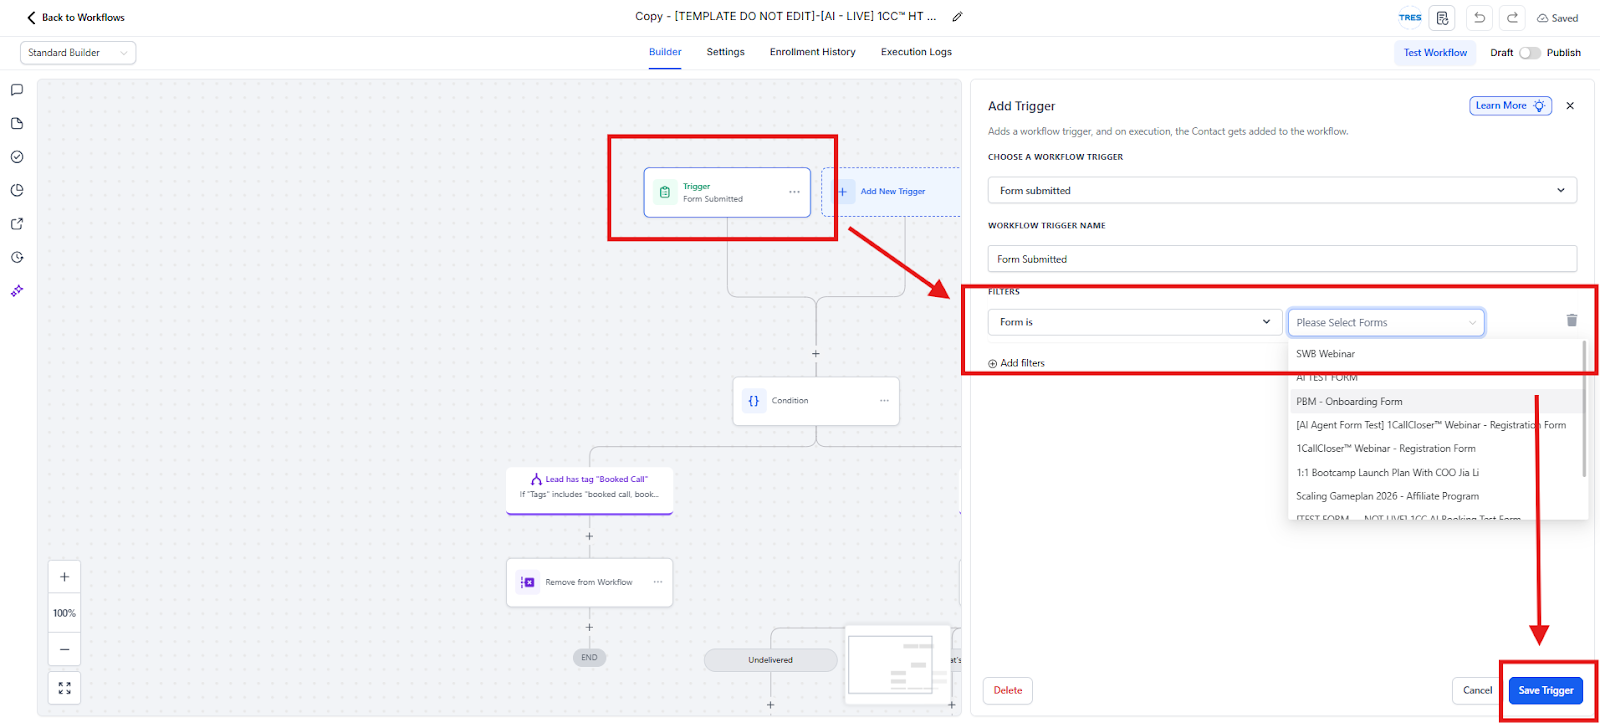Viewport: 1600px width, 723px height.
Task: Open the clock history icon in the left sidebar
Action: (17, 257)
